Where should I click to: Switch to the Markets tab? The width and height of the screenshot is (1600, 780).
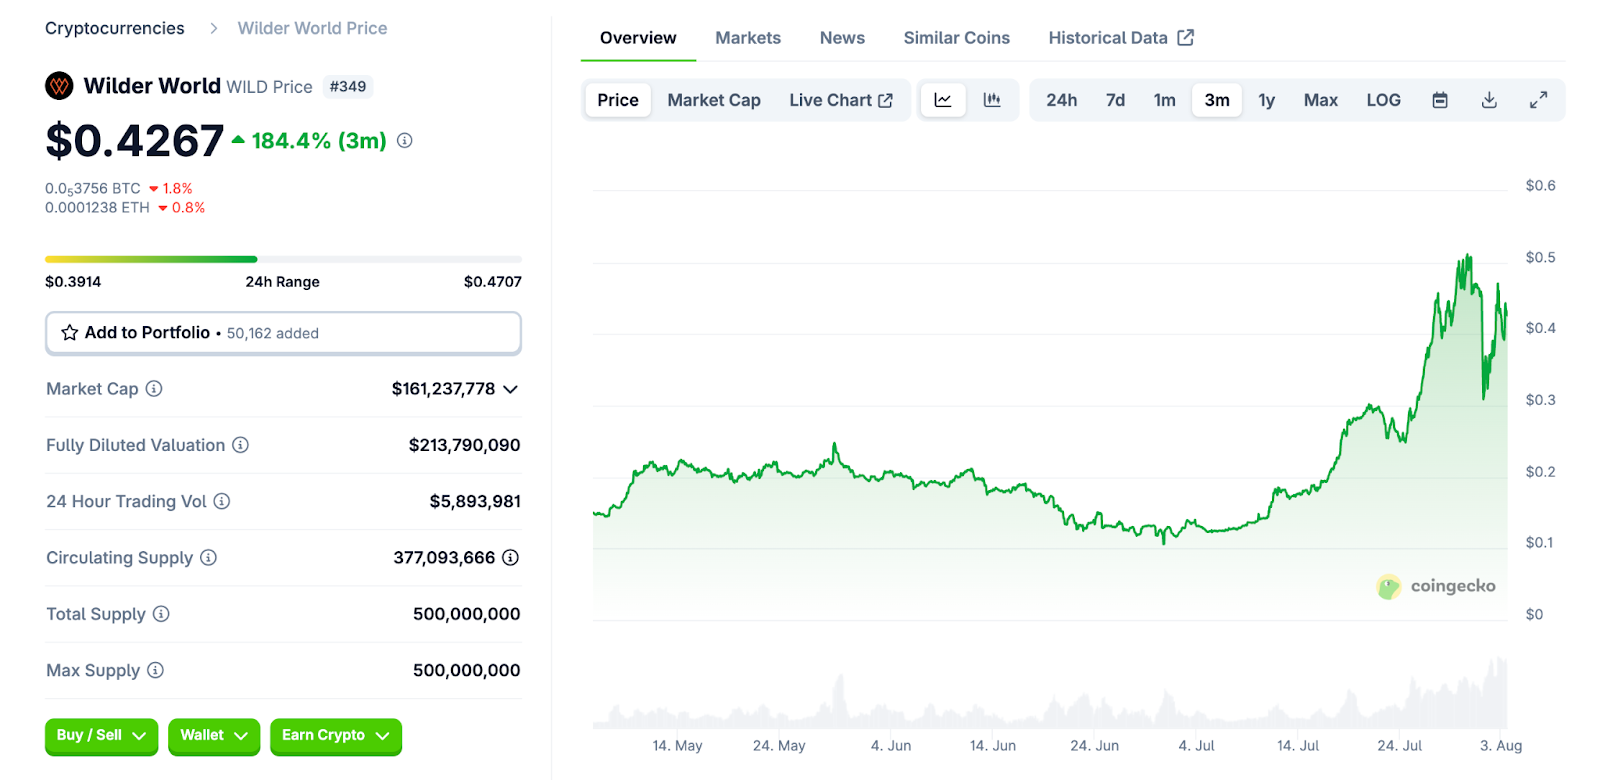click(748, 38)
